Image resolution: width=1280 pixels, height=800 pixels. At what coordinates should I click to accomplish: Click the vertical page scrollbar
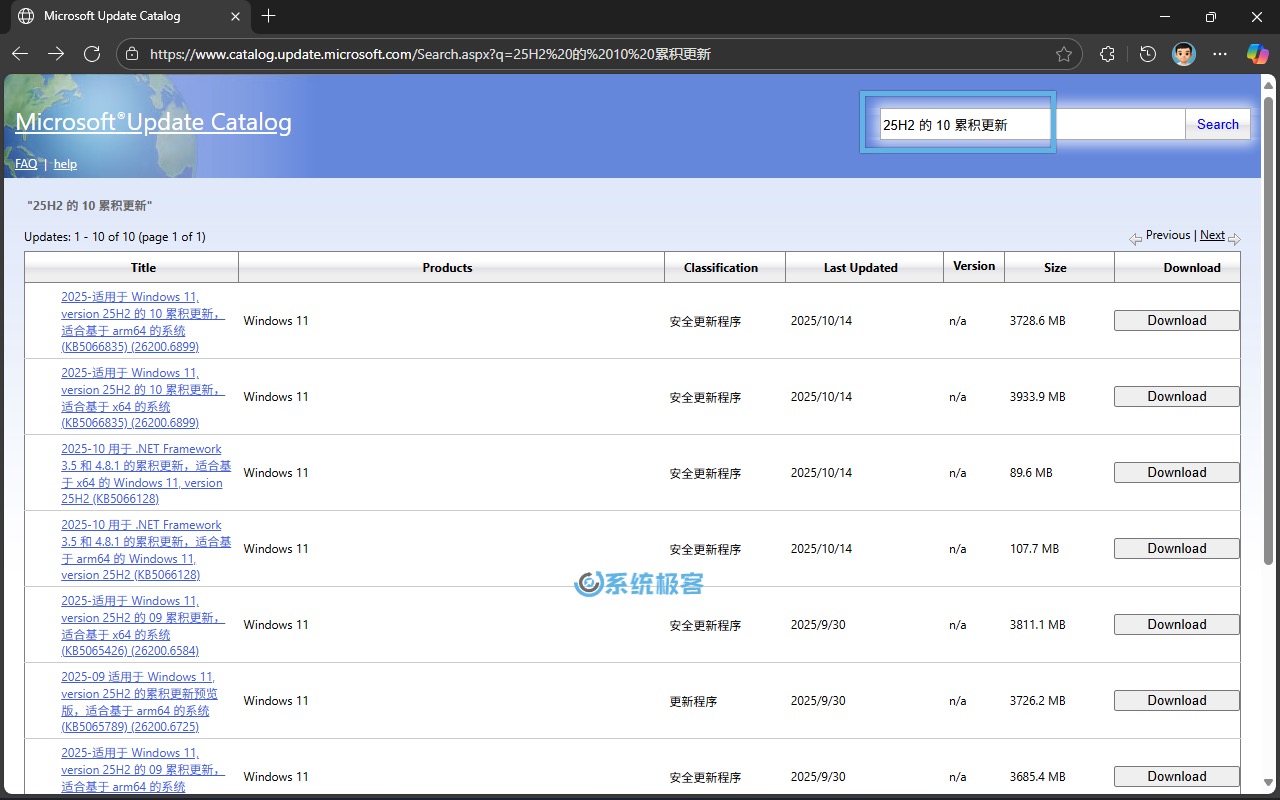pos(1269,330)
